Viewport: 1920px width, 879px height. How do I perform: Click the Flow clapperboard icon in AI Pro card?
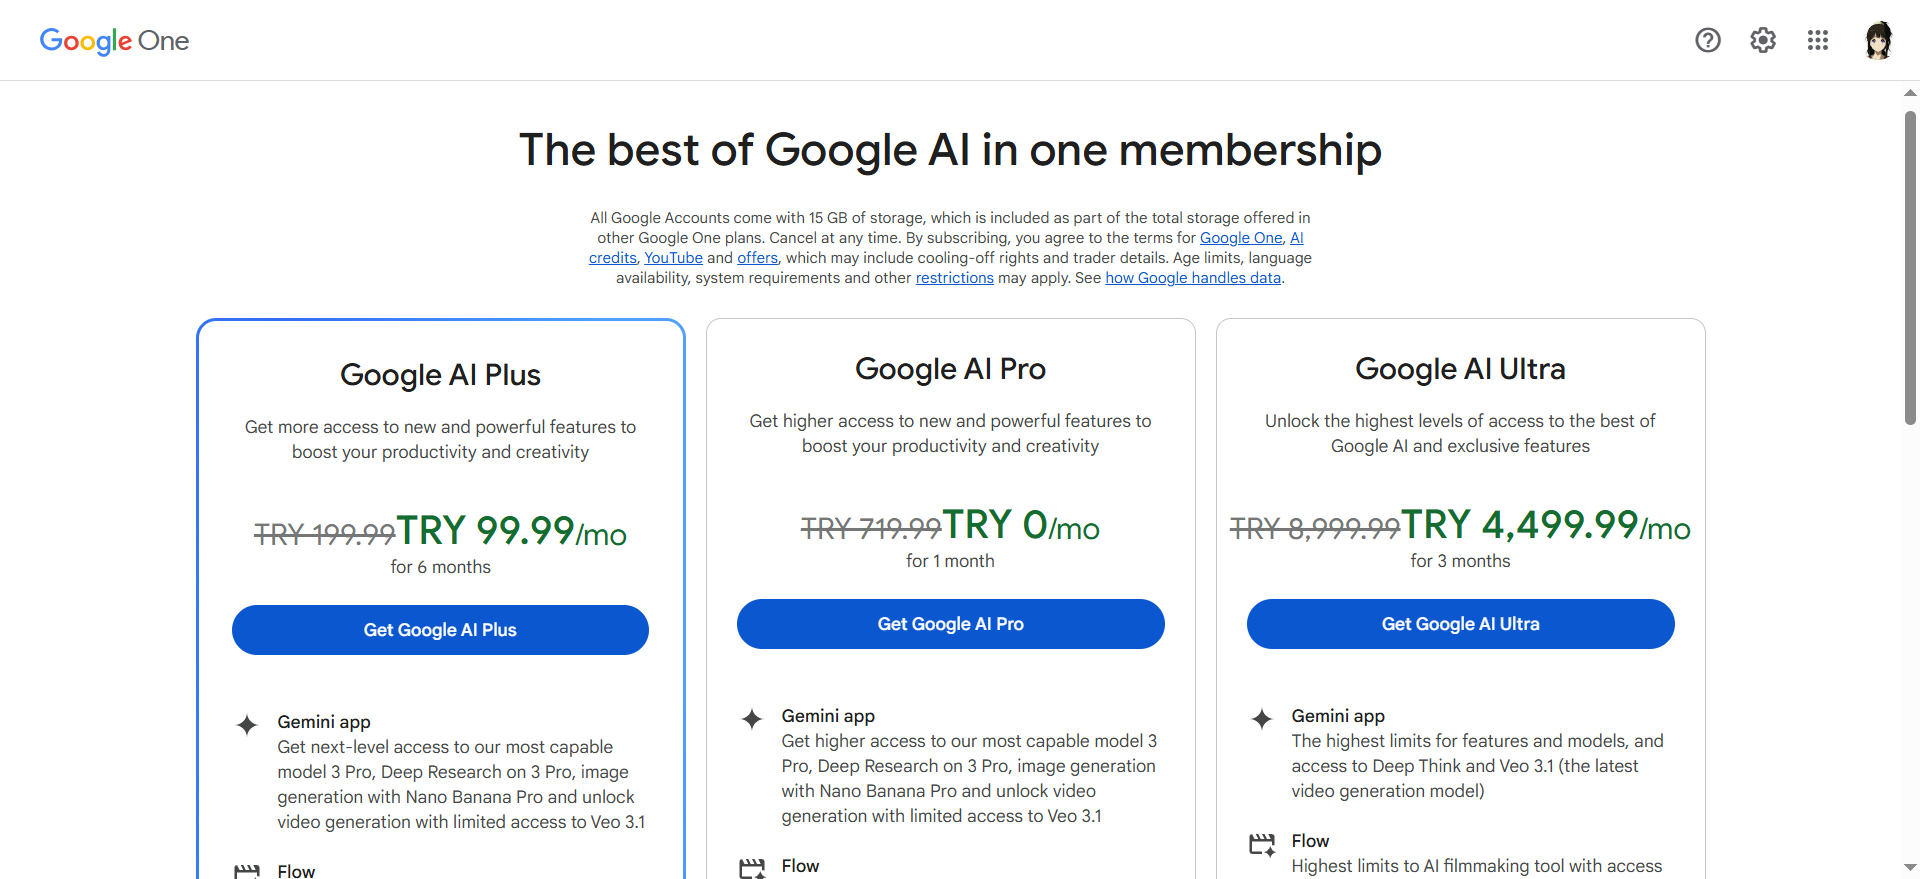pos(752,868)
